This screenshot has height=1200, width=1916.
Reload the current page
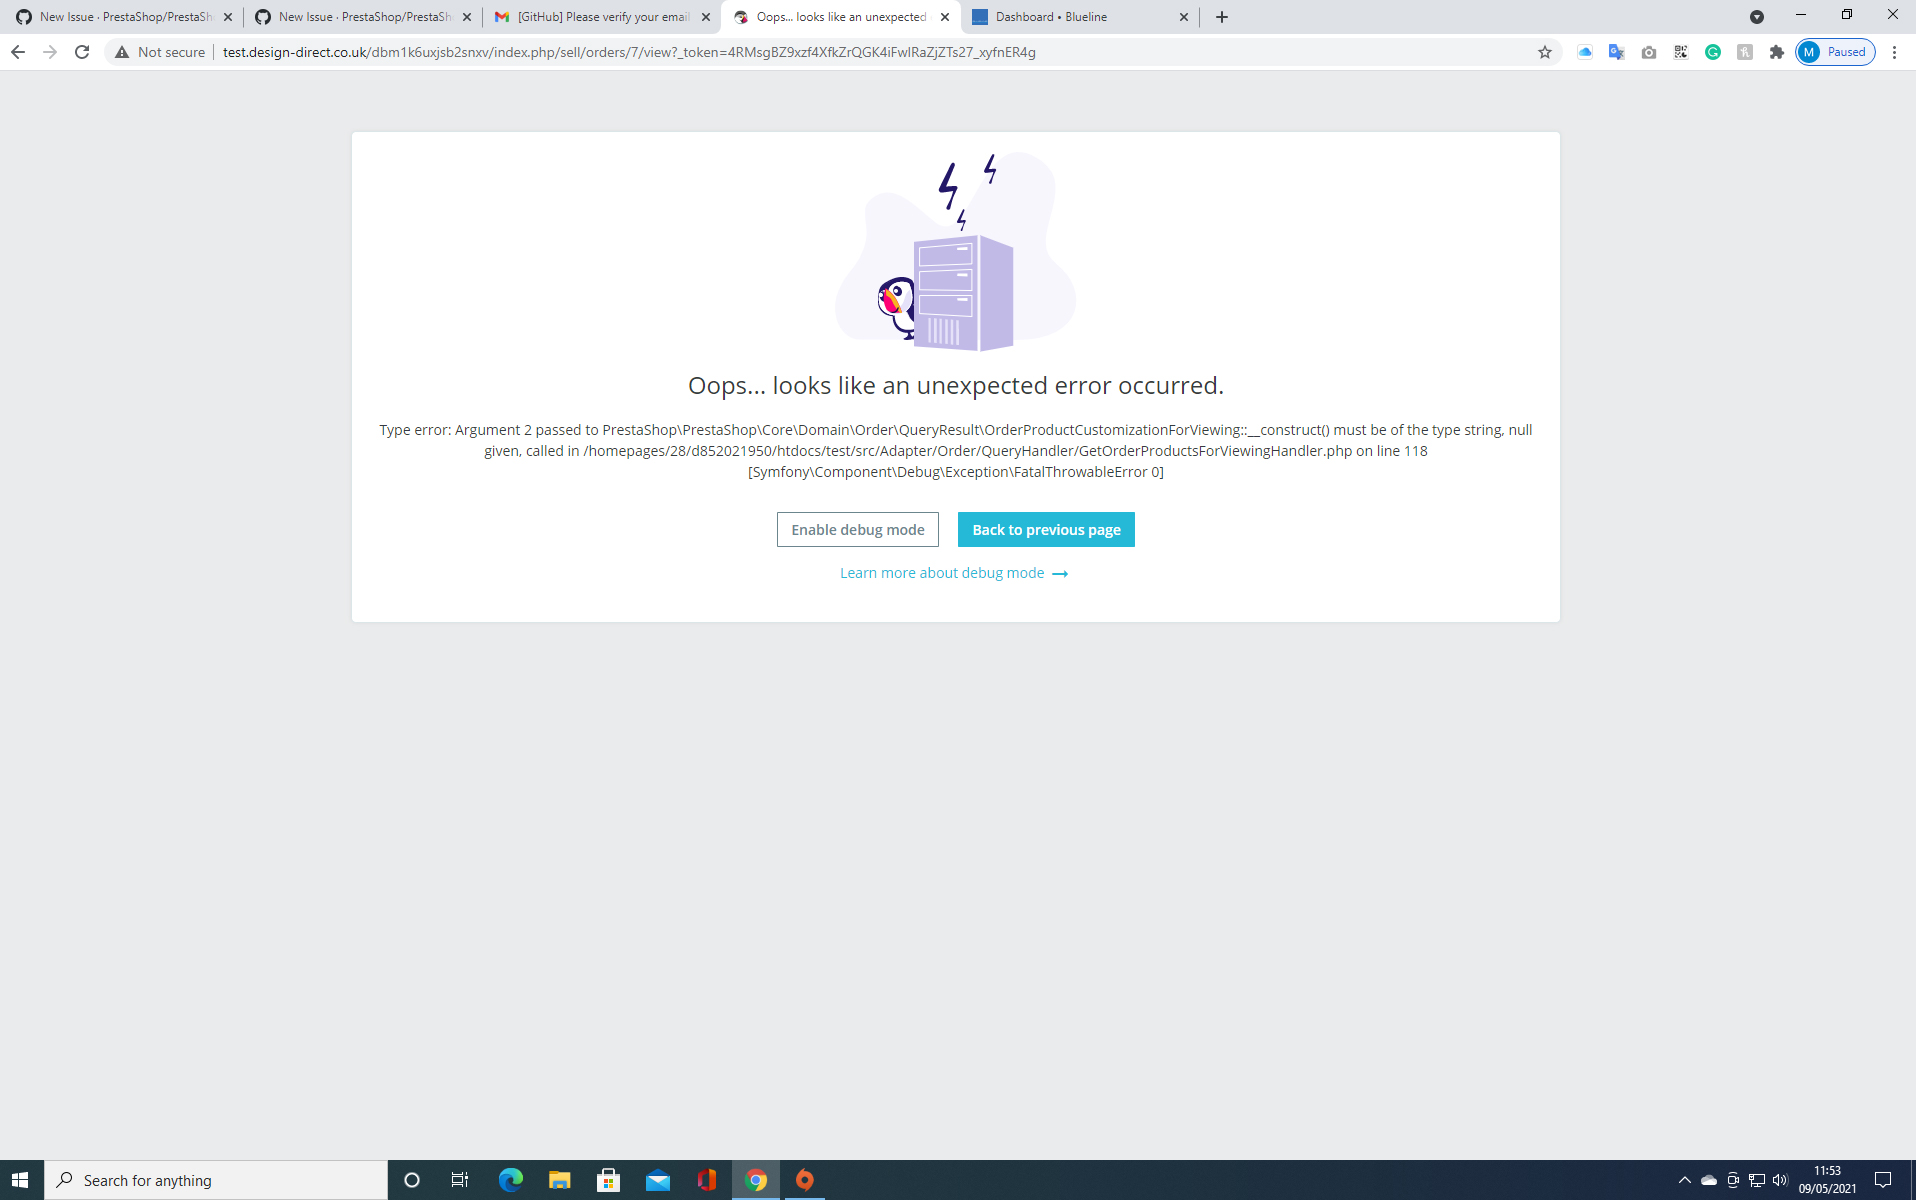(81, 52)
